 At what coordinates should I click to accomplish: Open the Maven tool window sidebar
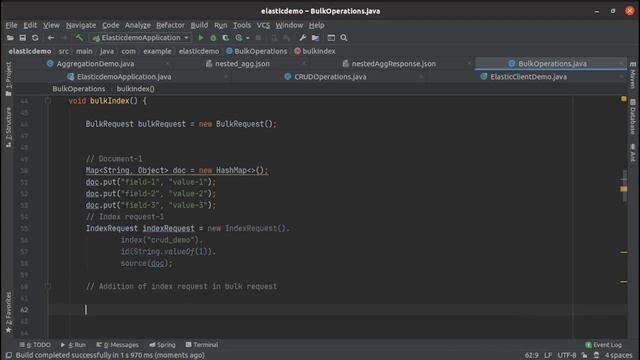point(633,75)
